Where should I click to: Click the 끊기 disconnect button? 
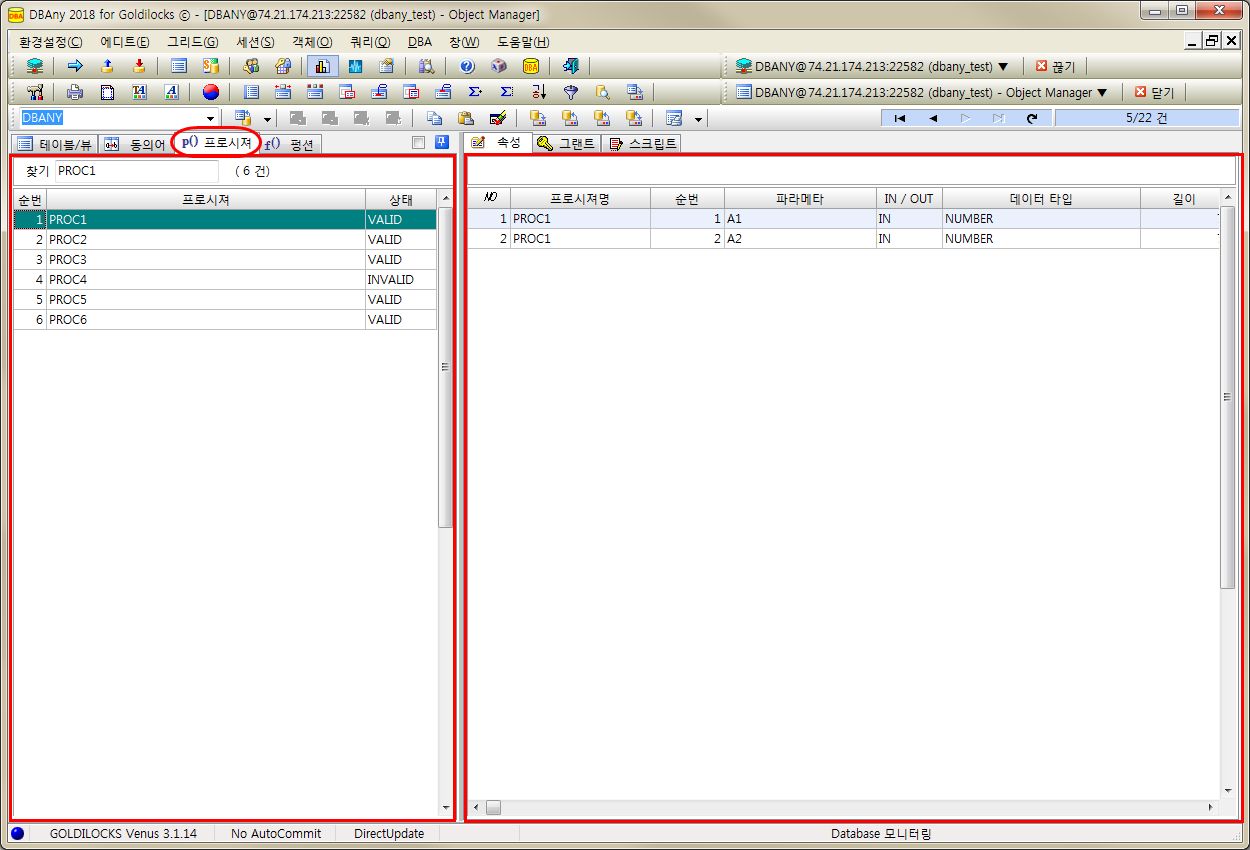point(1055,66)
